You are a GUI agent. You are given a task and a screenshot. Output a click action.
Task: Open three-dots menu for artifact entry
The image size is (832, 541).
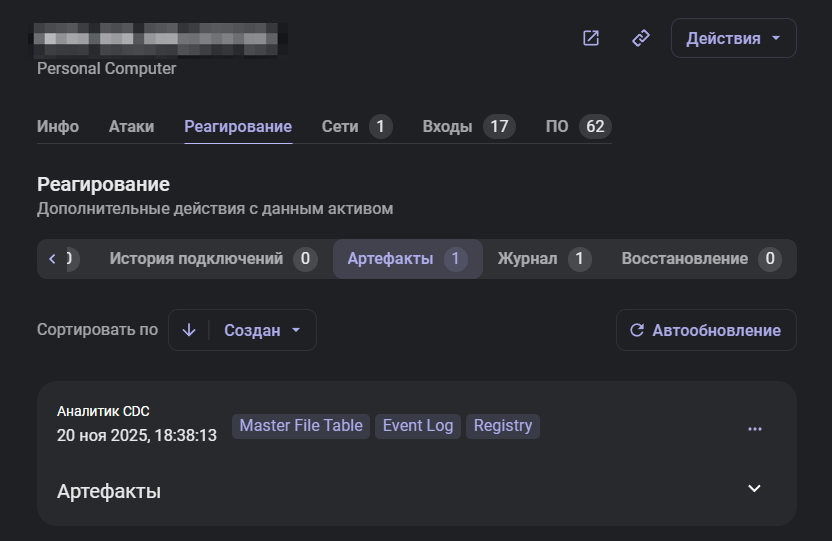755,428
